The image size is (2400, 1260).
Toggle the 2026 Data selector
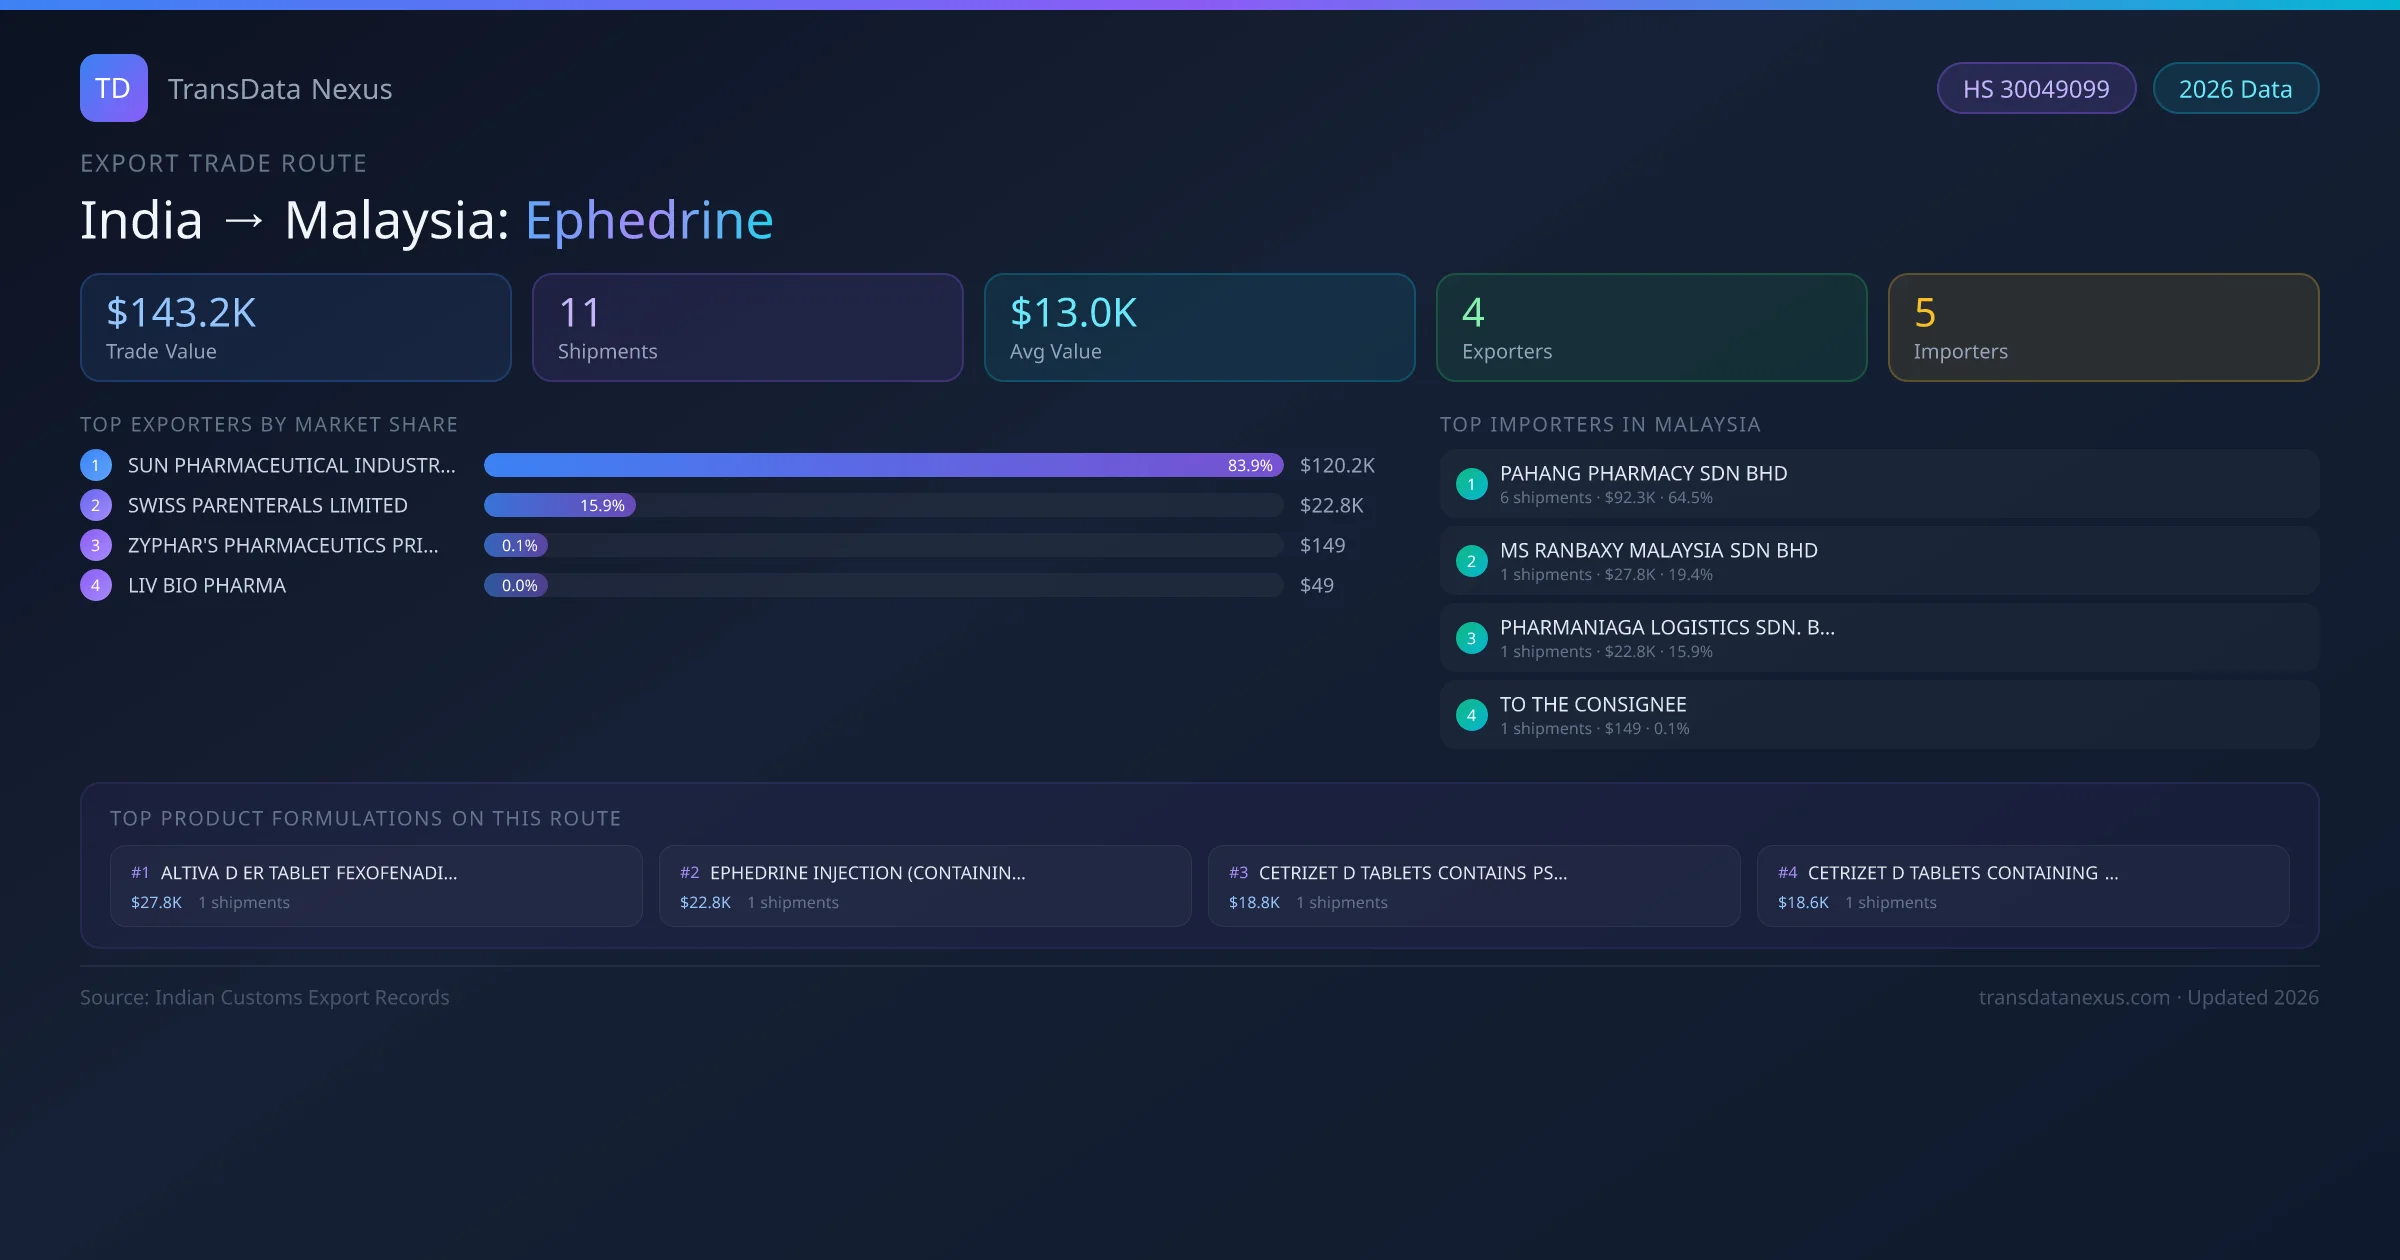tap(2235, 88)
